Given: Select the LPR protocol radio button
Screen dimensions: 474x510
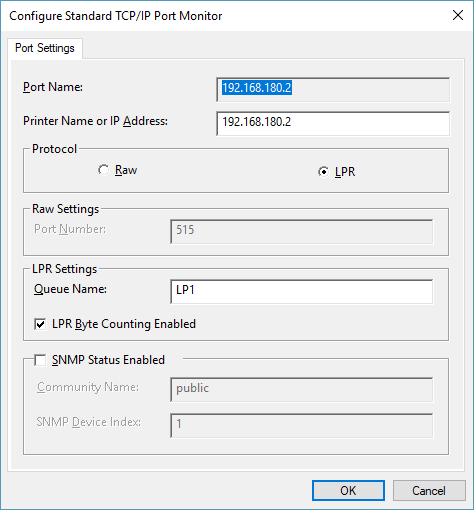Looking at the screenshot, I should 323,172.
